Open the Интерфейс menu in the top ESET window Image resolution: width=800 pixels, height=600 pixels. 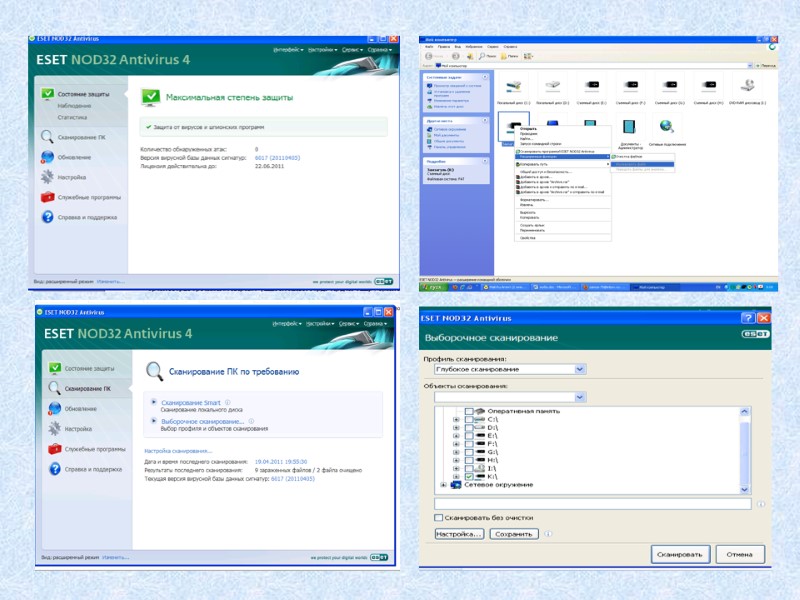[288, 49]
